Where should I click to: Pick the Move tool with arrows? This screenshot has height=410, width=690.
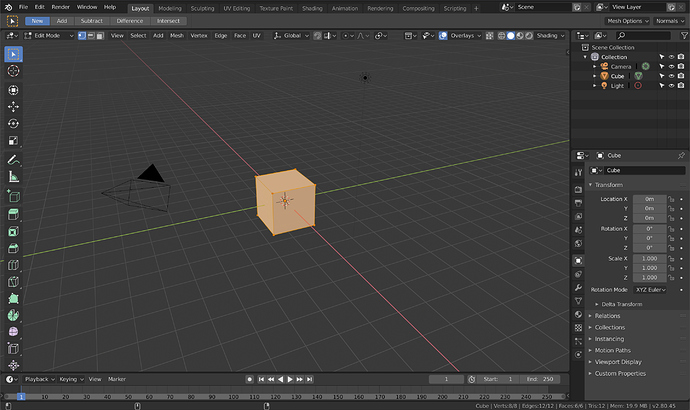13,106
